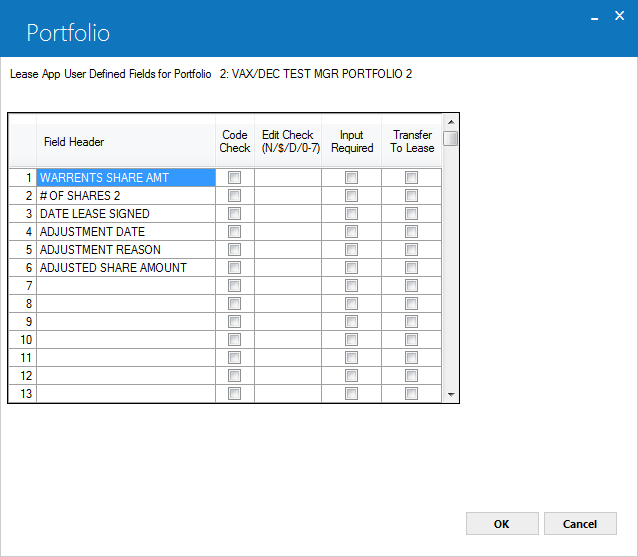Click the empty Field Header cell in row 7
The width and height of the screenshot is (638, 557).
click(126, 286)
